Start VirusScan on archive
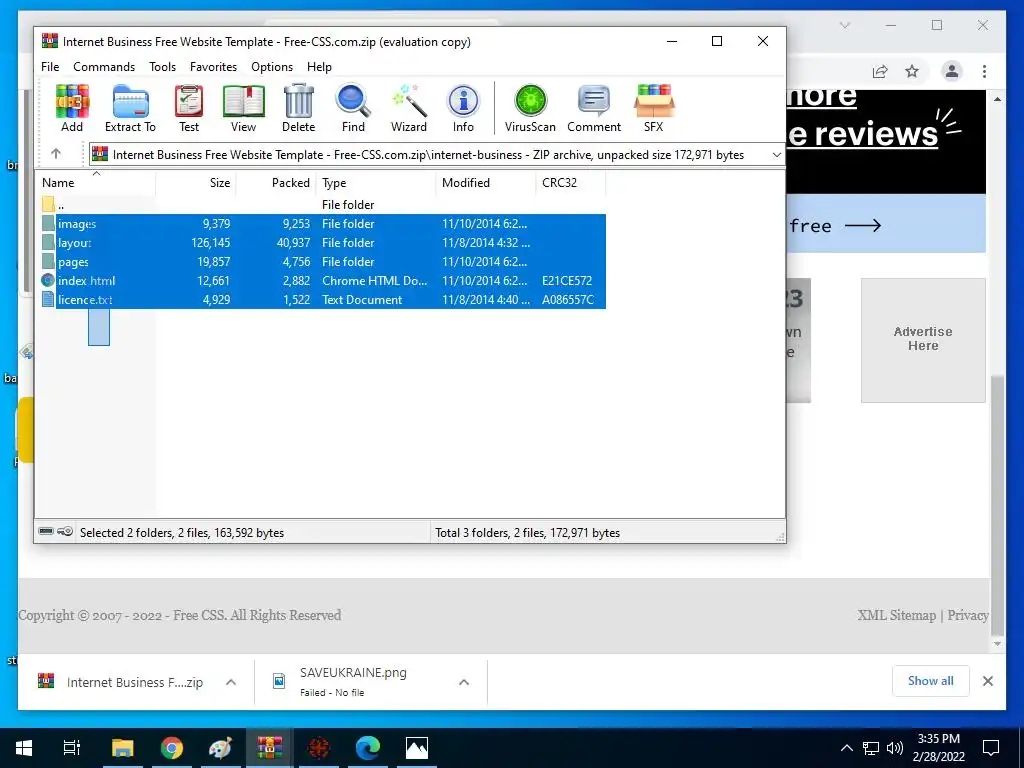 pyautogui.click(x=530, y=108)
